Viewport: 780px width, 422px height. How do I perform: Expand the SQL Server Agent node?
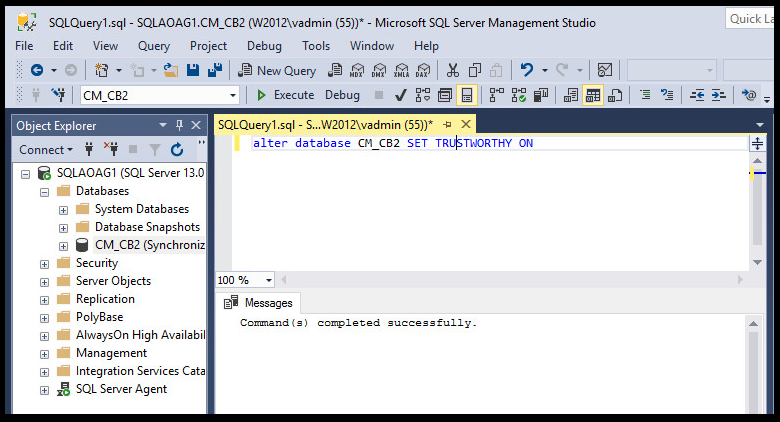(44, 390)
